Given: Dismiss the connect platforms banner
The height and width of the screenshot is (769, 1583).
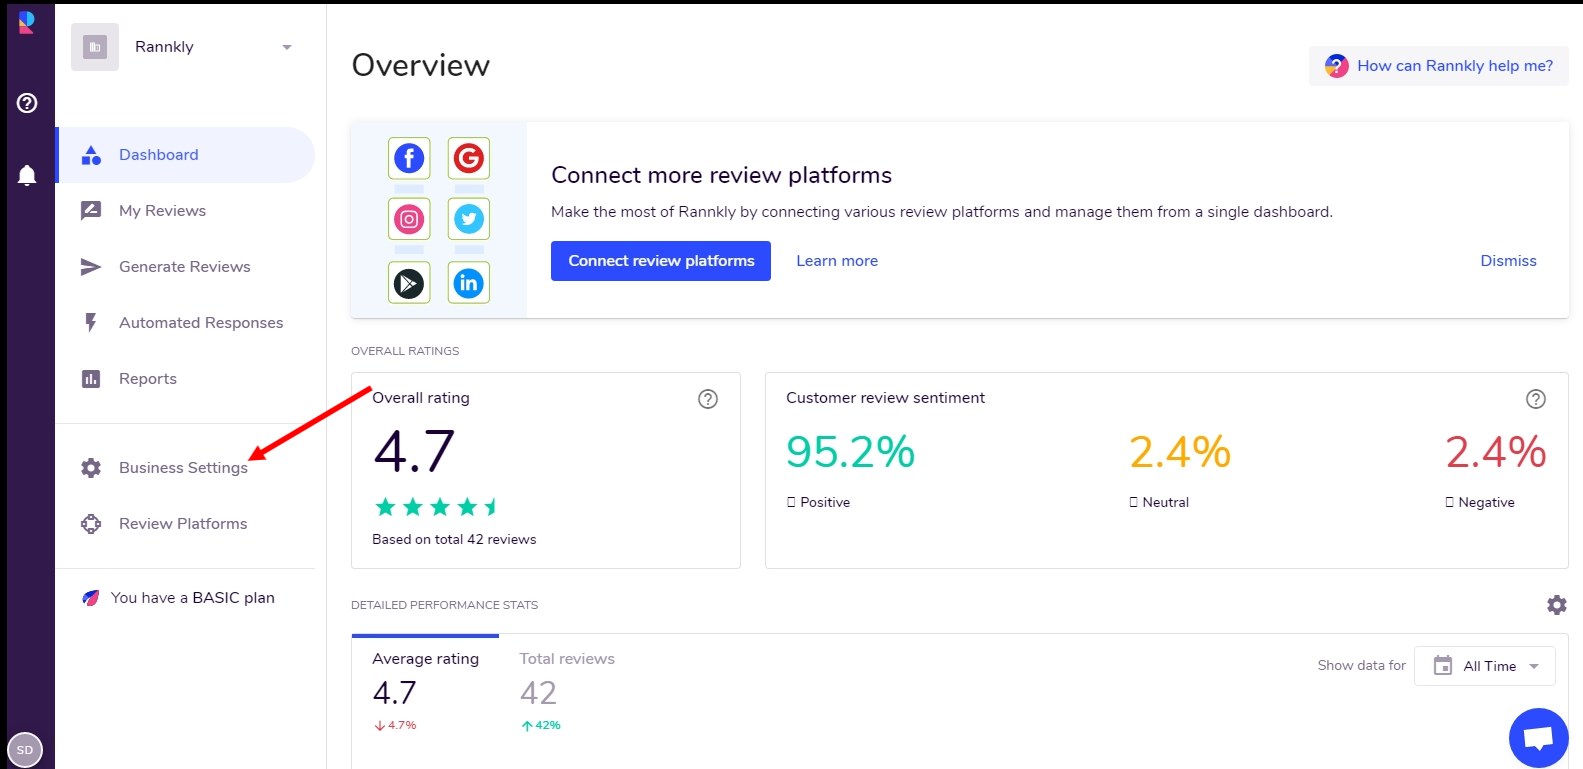Looking at the screenshot, I should 1508,261.
